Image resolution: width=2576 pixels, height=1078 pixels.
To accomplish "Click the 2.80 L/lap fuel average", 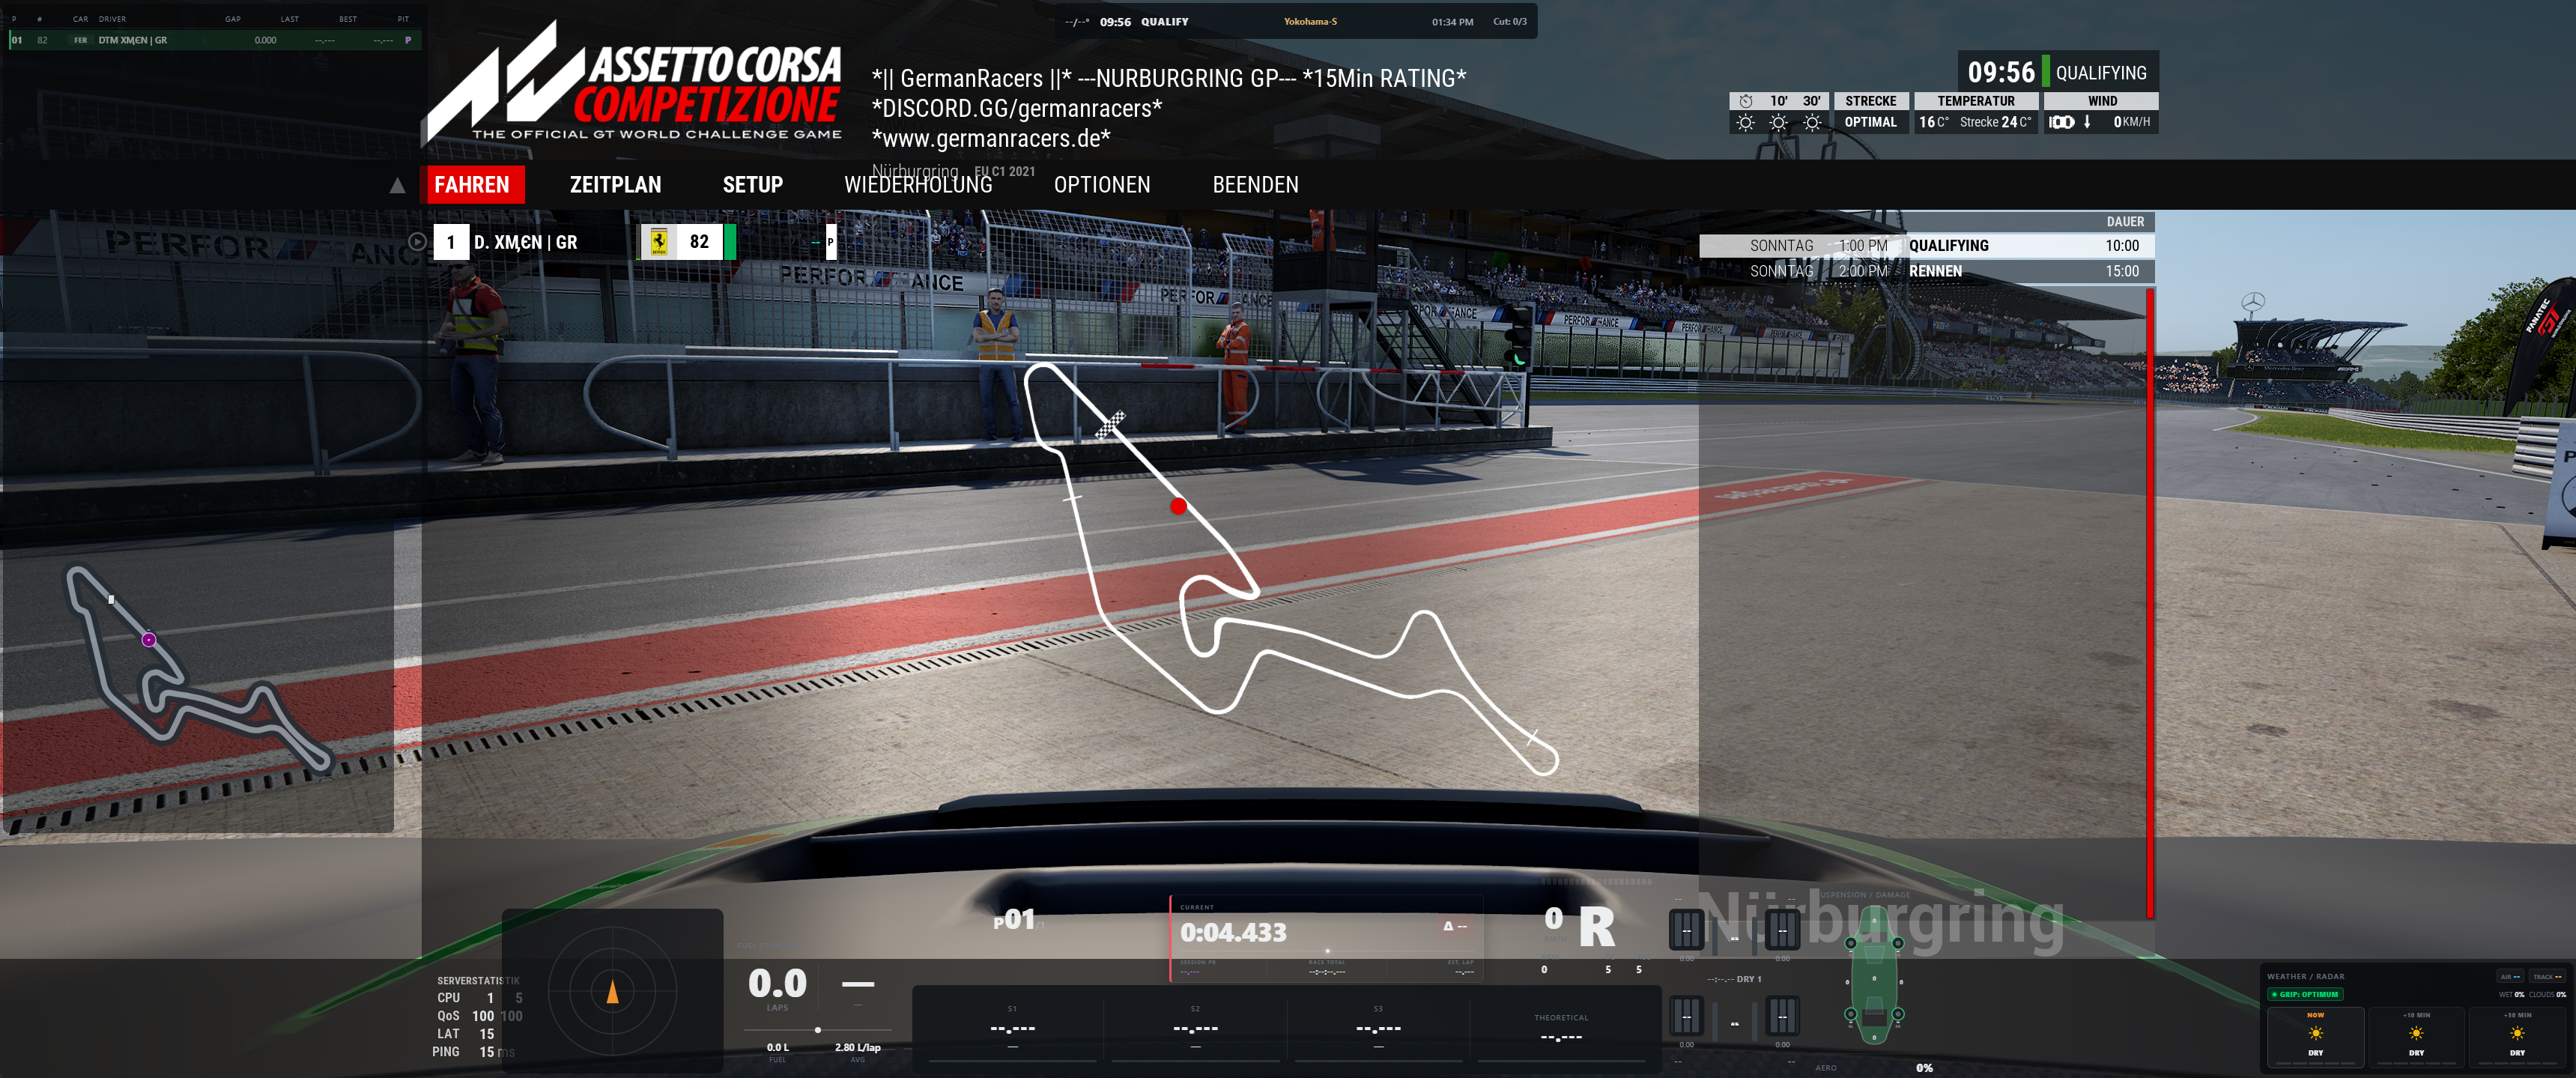I will pos(857,1048).
